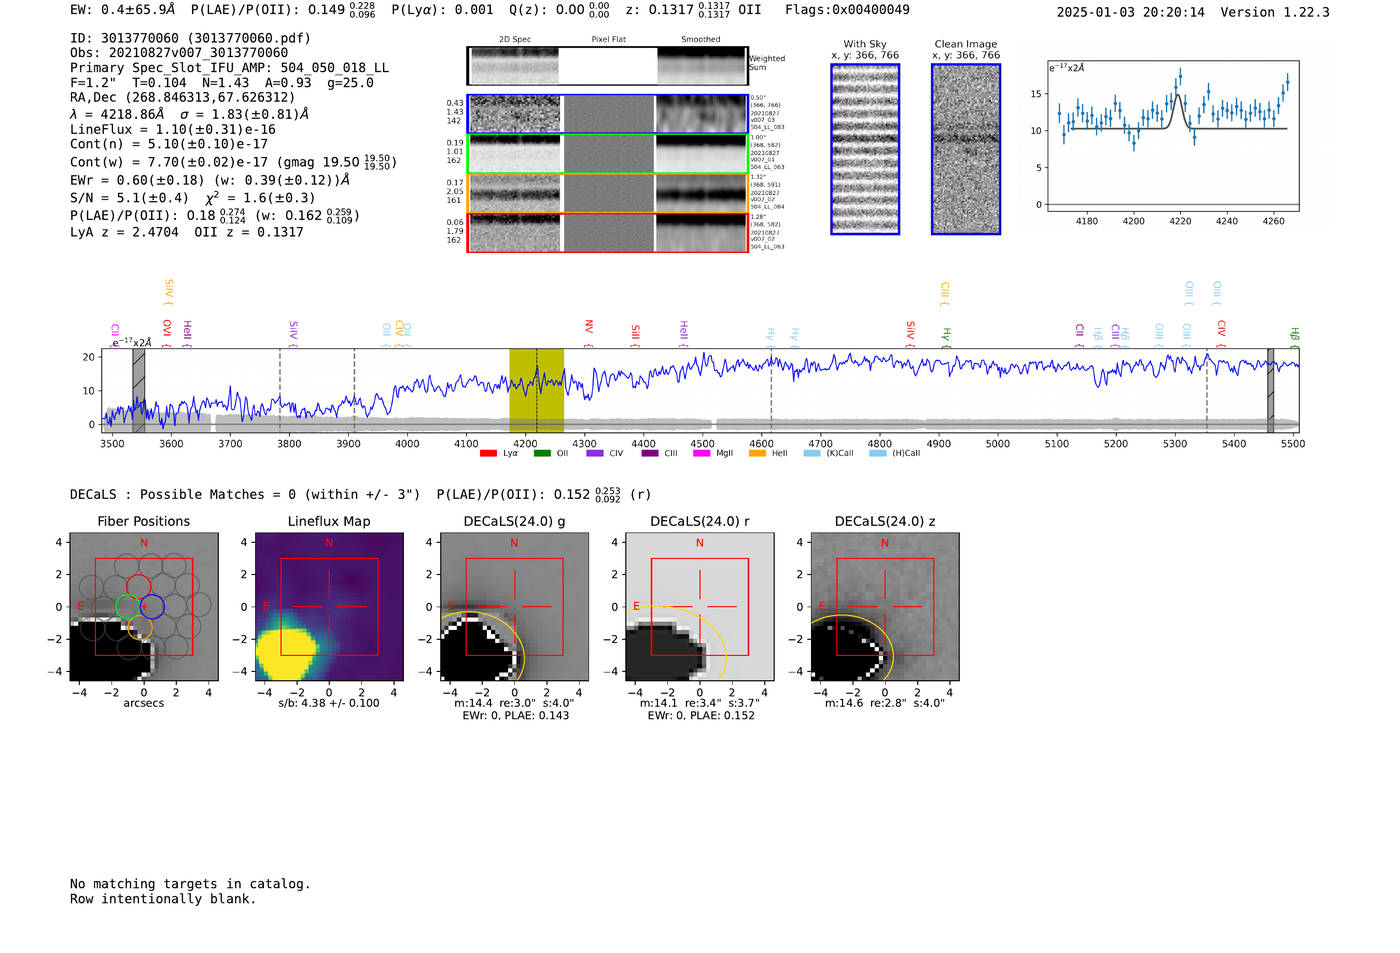1400x953 pixels.
Task: Open the Clean Image cutout
Action: [965, 149]
